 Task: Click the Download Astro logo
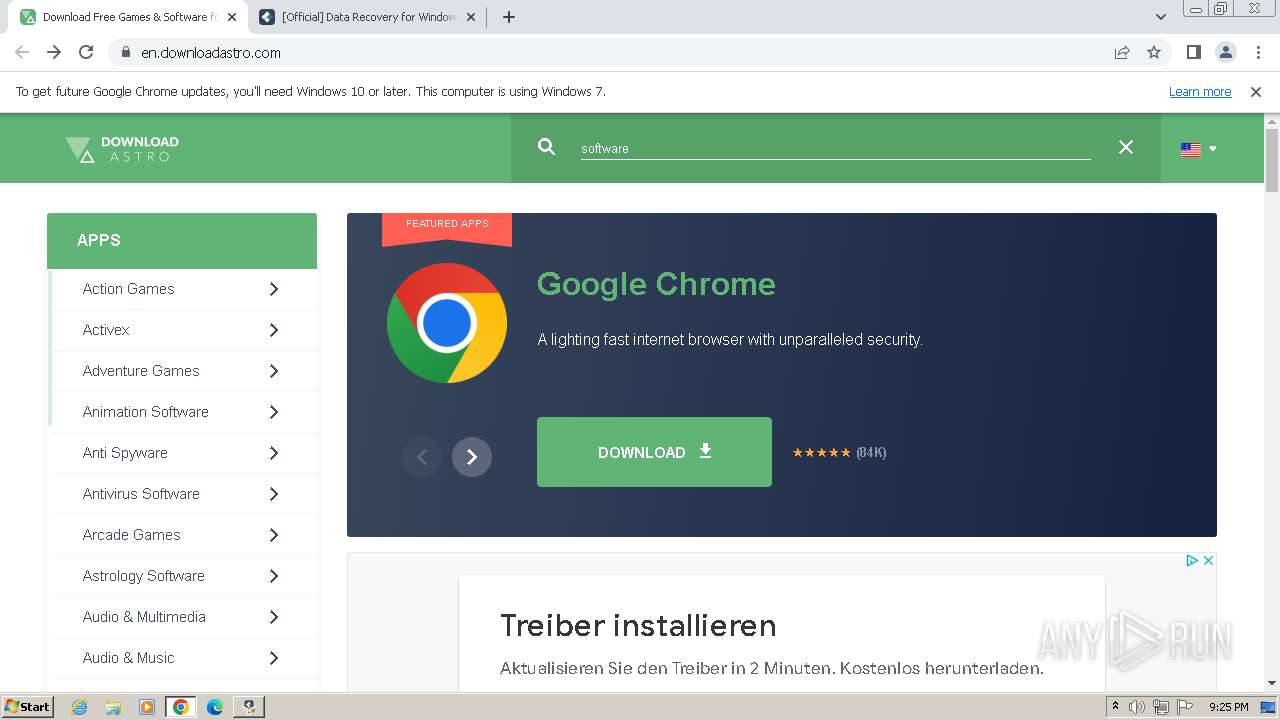coord(122,149)
